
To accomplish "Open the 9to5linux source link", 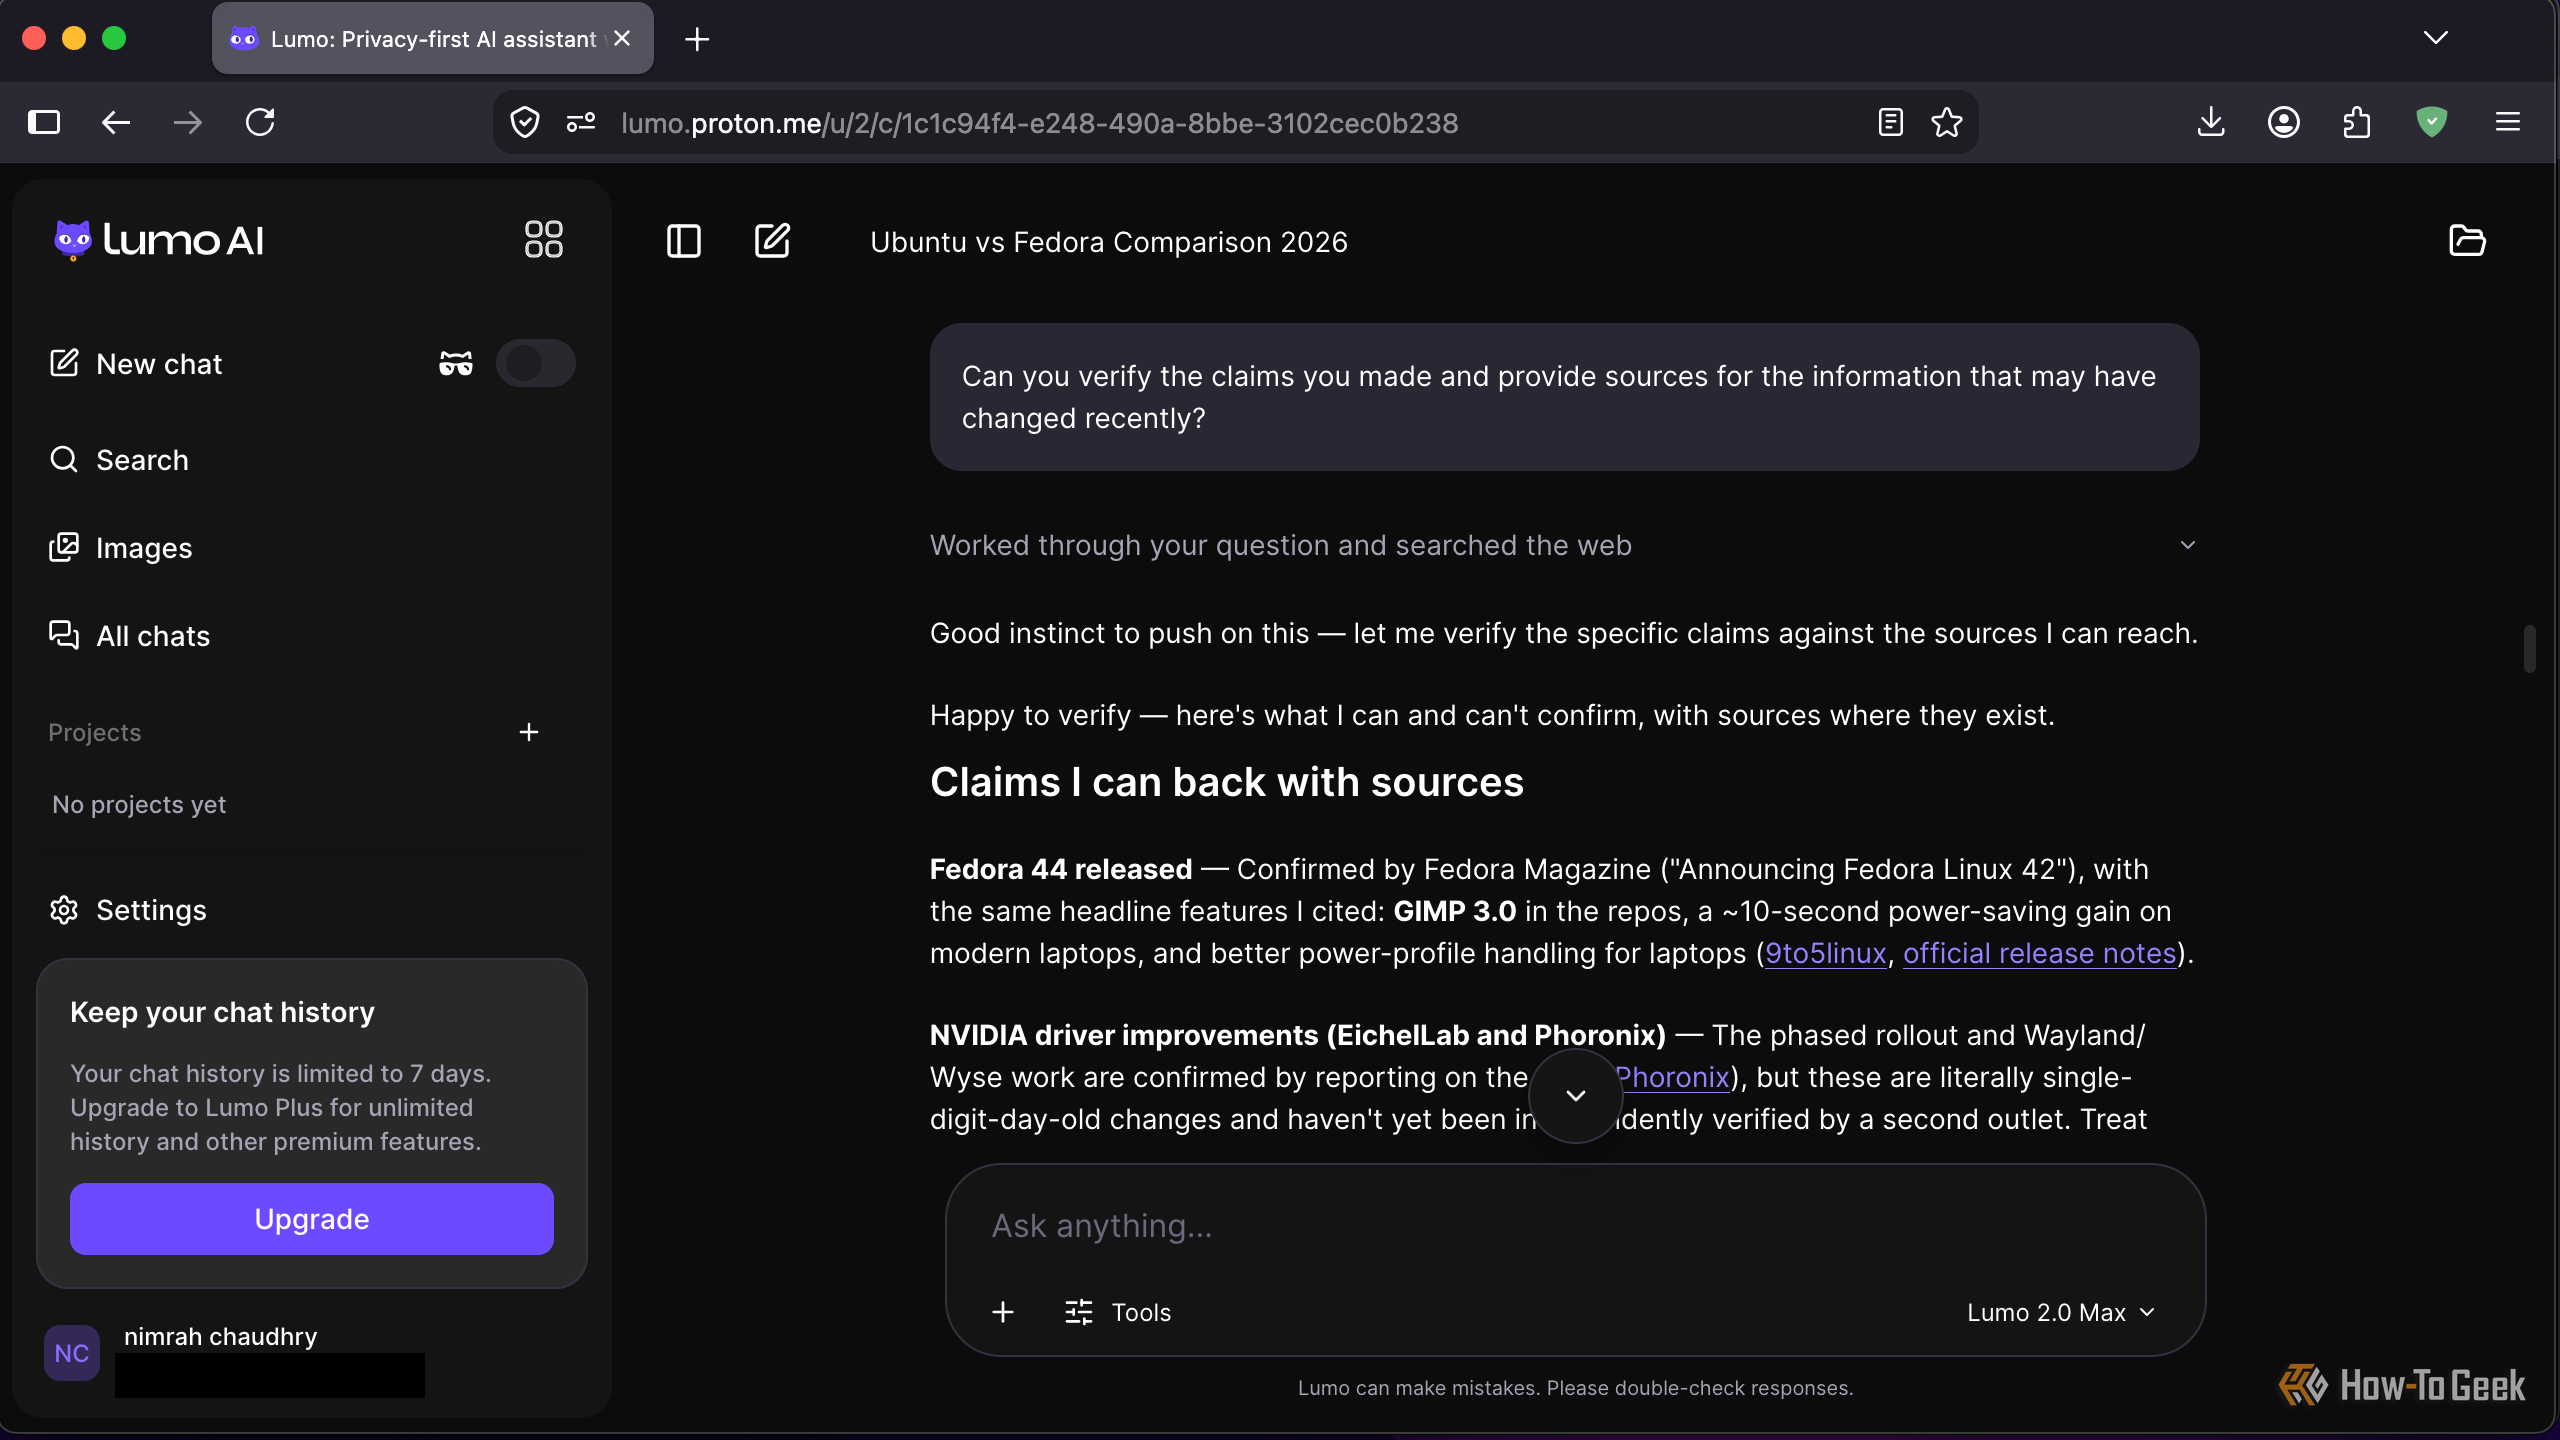I will coord(1826,953).
